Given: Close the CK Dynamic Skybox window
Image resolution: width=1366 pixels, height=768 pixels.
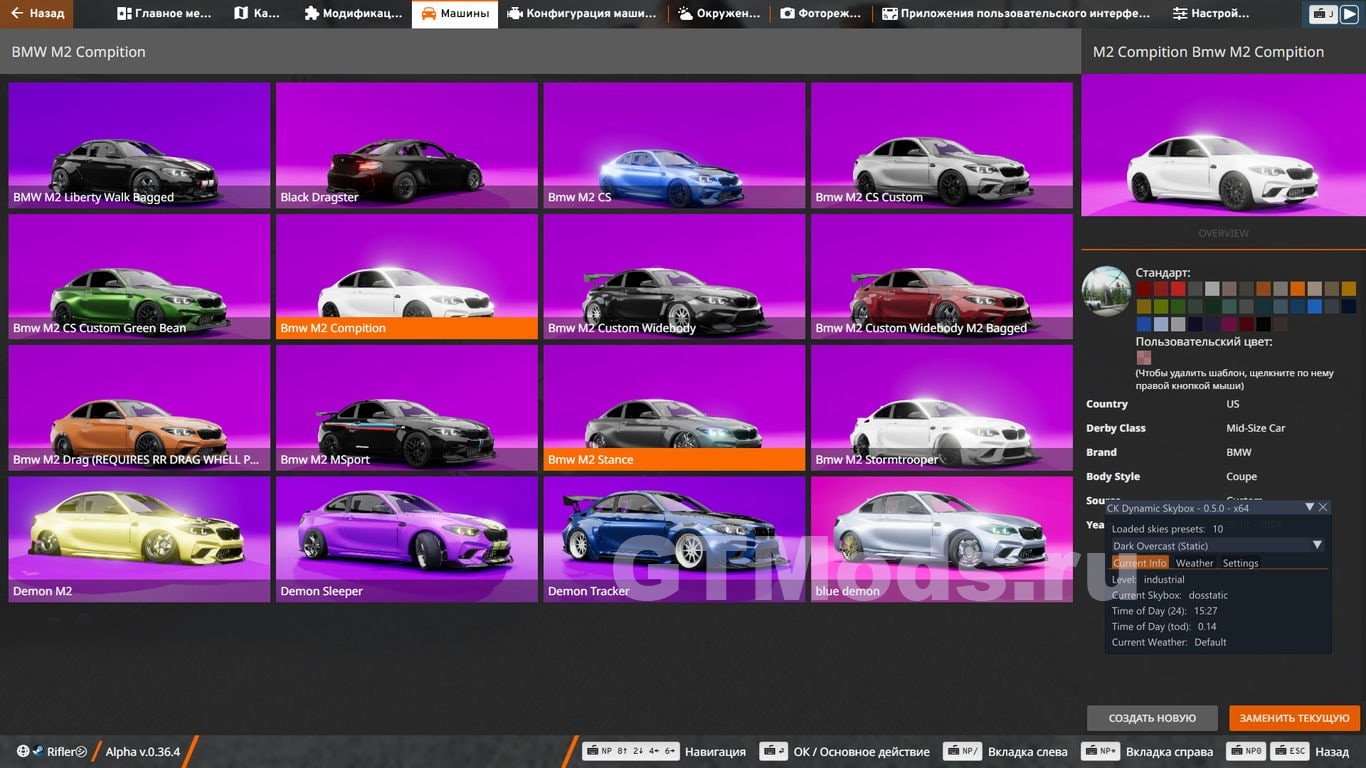Looking at the screenshot, I should point(1323,508).
